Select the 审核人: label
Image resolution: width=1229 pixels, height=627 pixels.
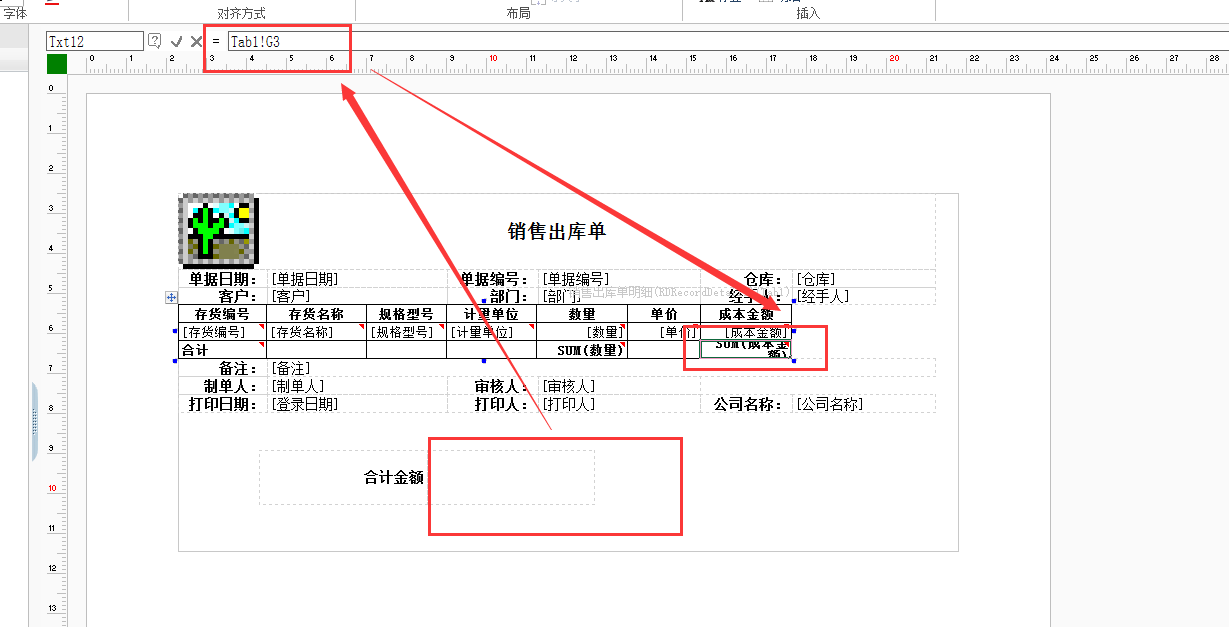point(504,386)
